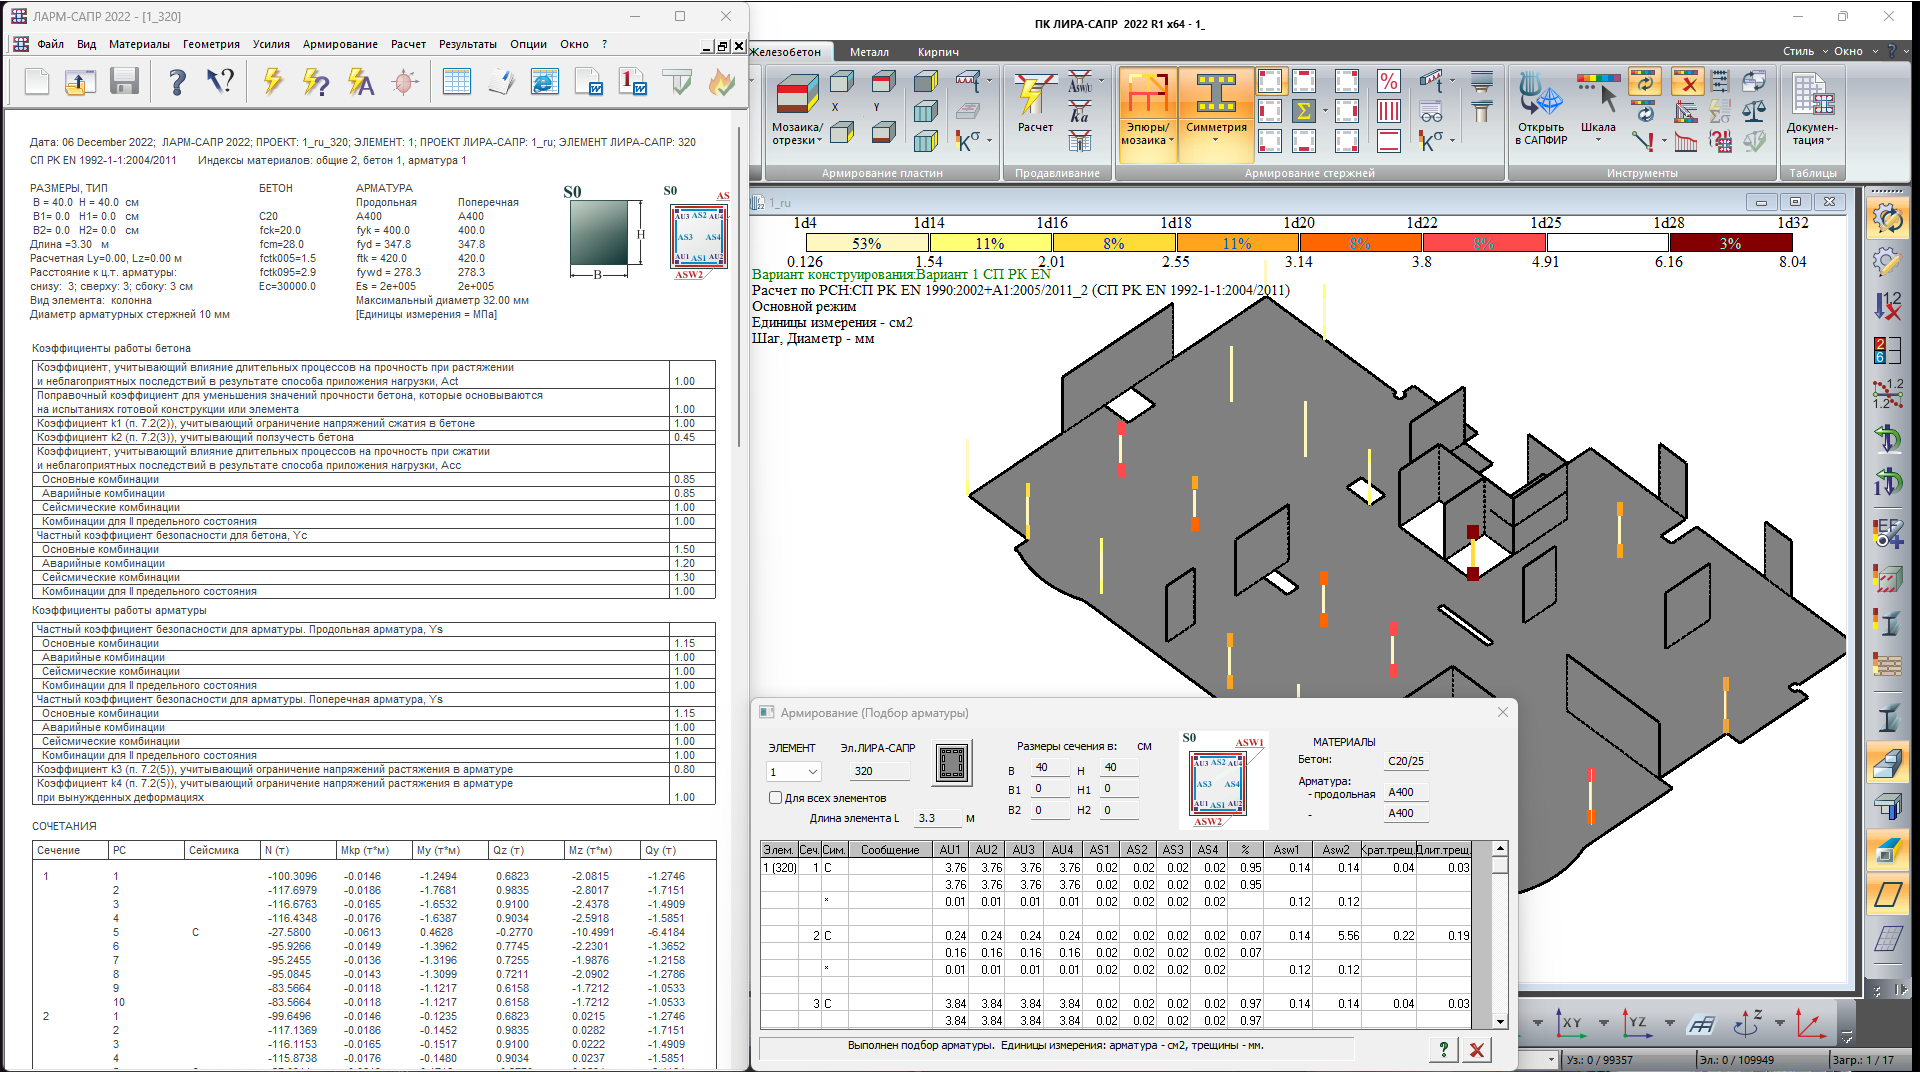Click the results table grid icon
The width and height of the screenshot is (1920, 1072).
[x=457, y=82]
